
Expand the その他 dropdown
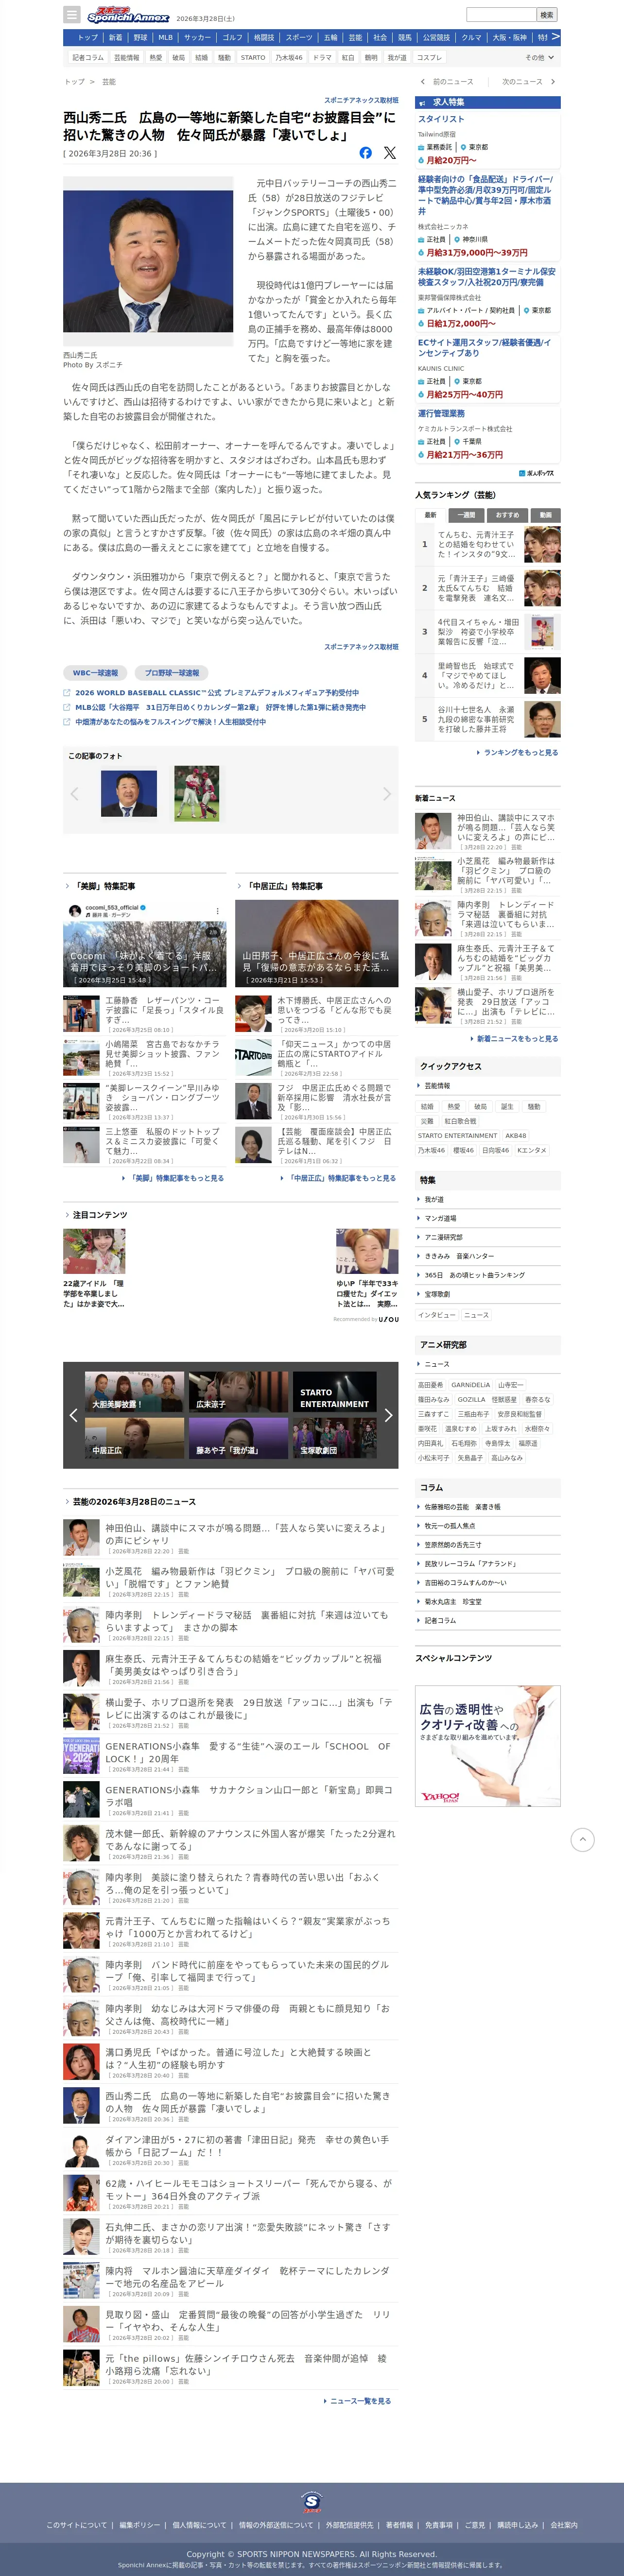point(539,58)
